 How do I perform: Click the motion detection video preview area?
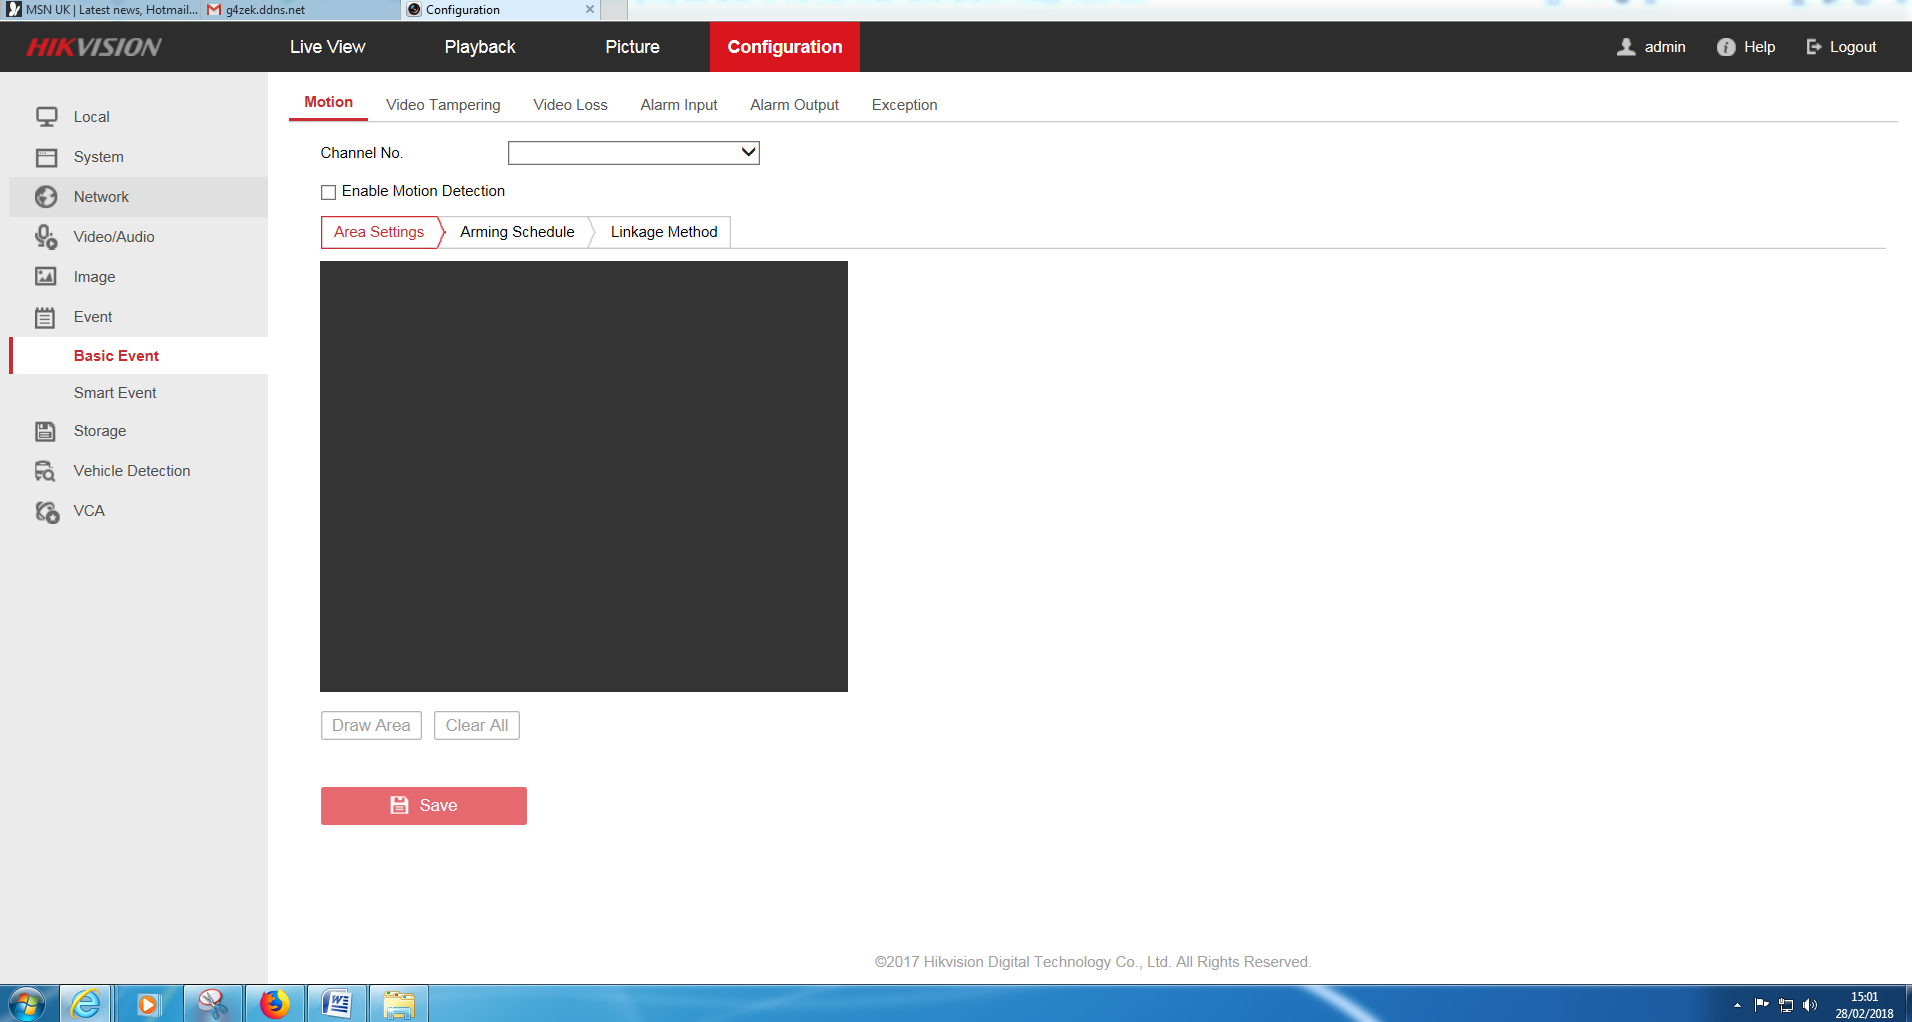[583, 476]
